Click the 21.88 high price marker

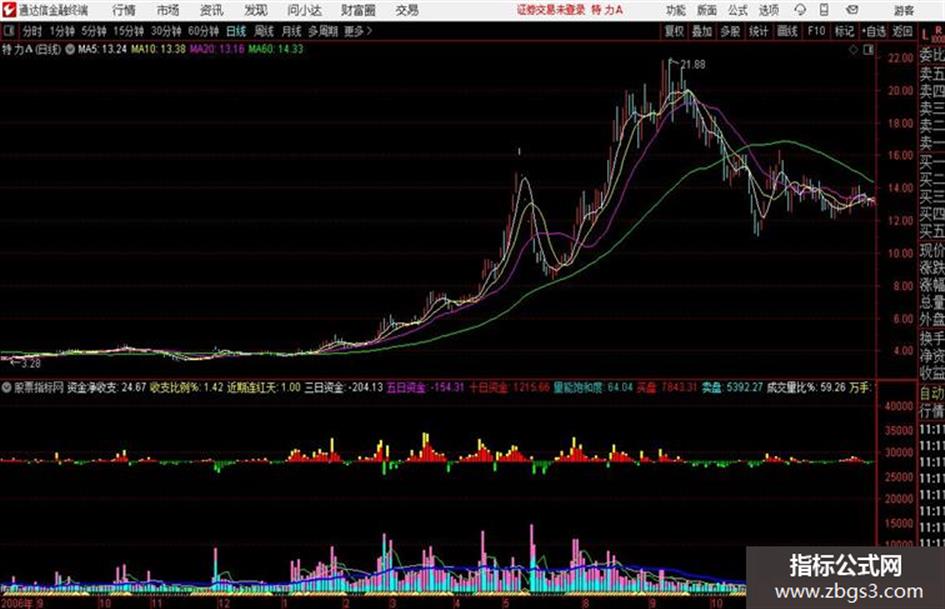point(692,64)
